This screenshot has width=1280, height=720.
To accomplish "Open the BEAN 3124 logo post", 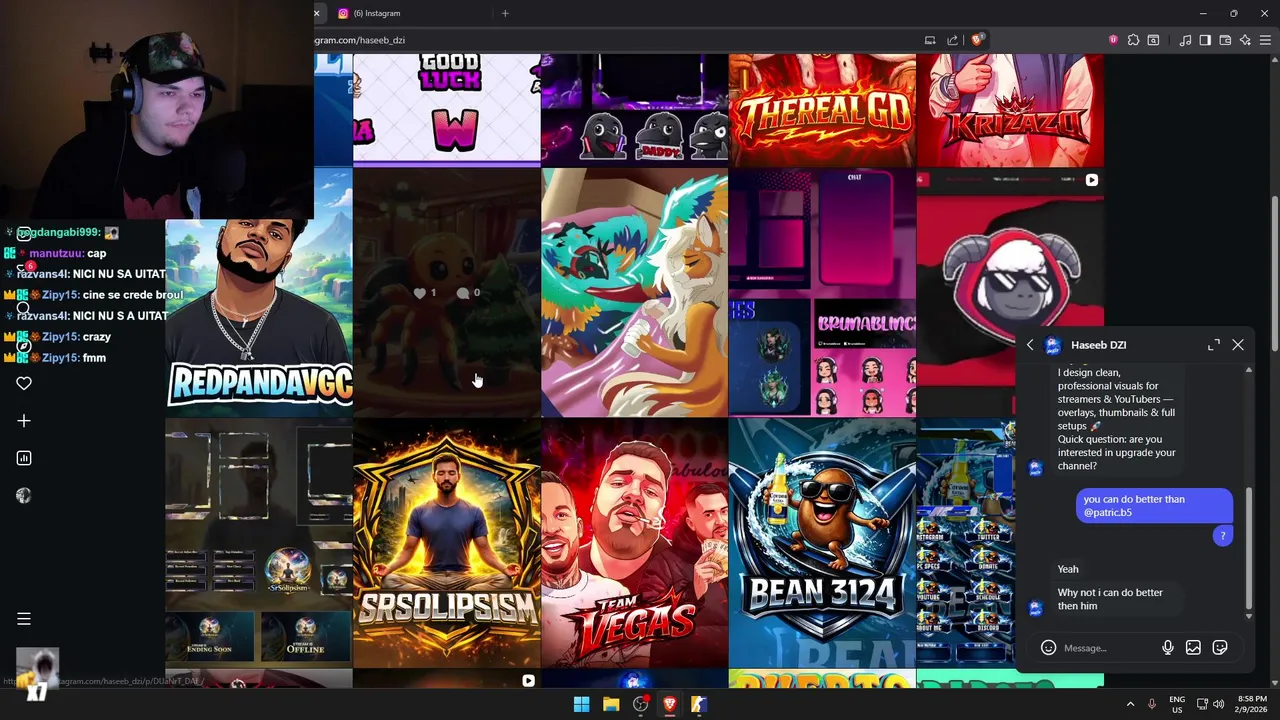I will pyautogui.click(x=822, y=543).
